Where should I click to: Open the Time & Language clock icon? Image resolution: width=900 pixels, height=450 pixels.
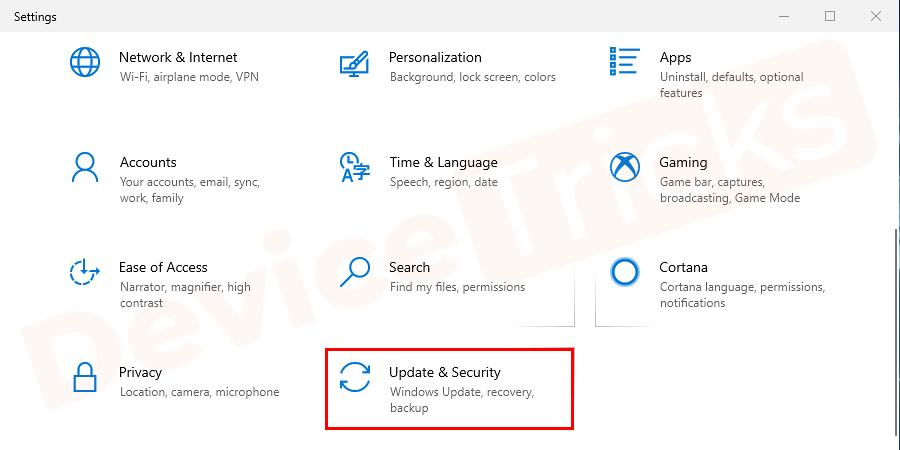[x=355, y=167]
